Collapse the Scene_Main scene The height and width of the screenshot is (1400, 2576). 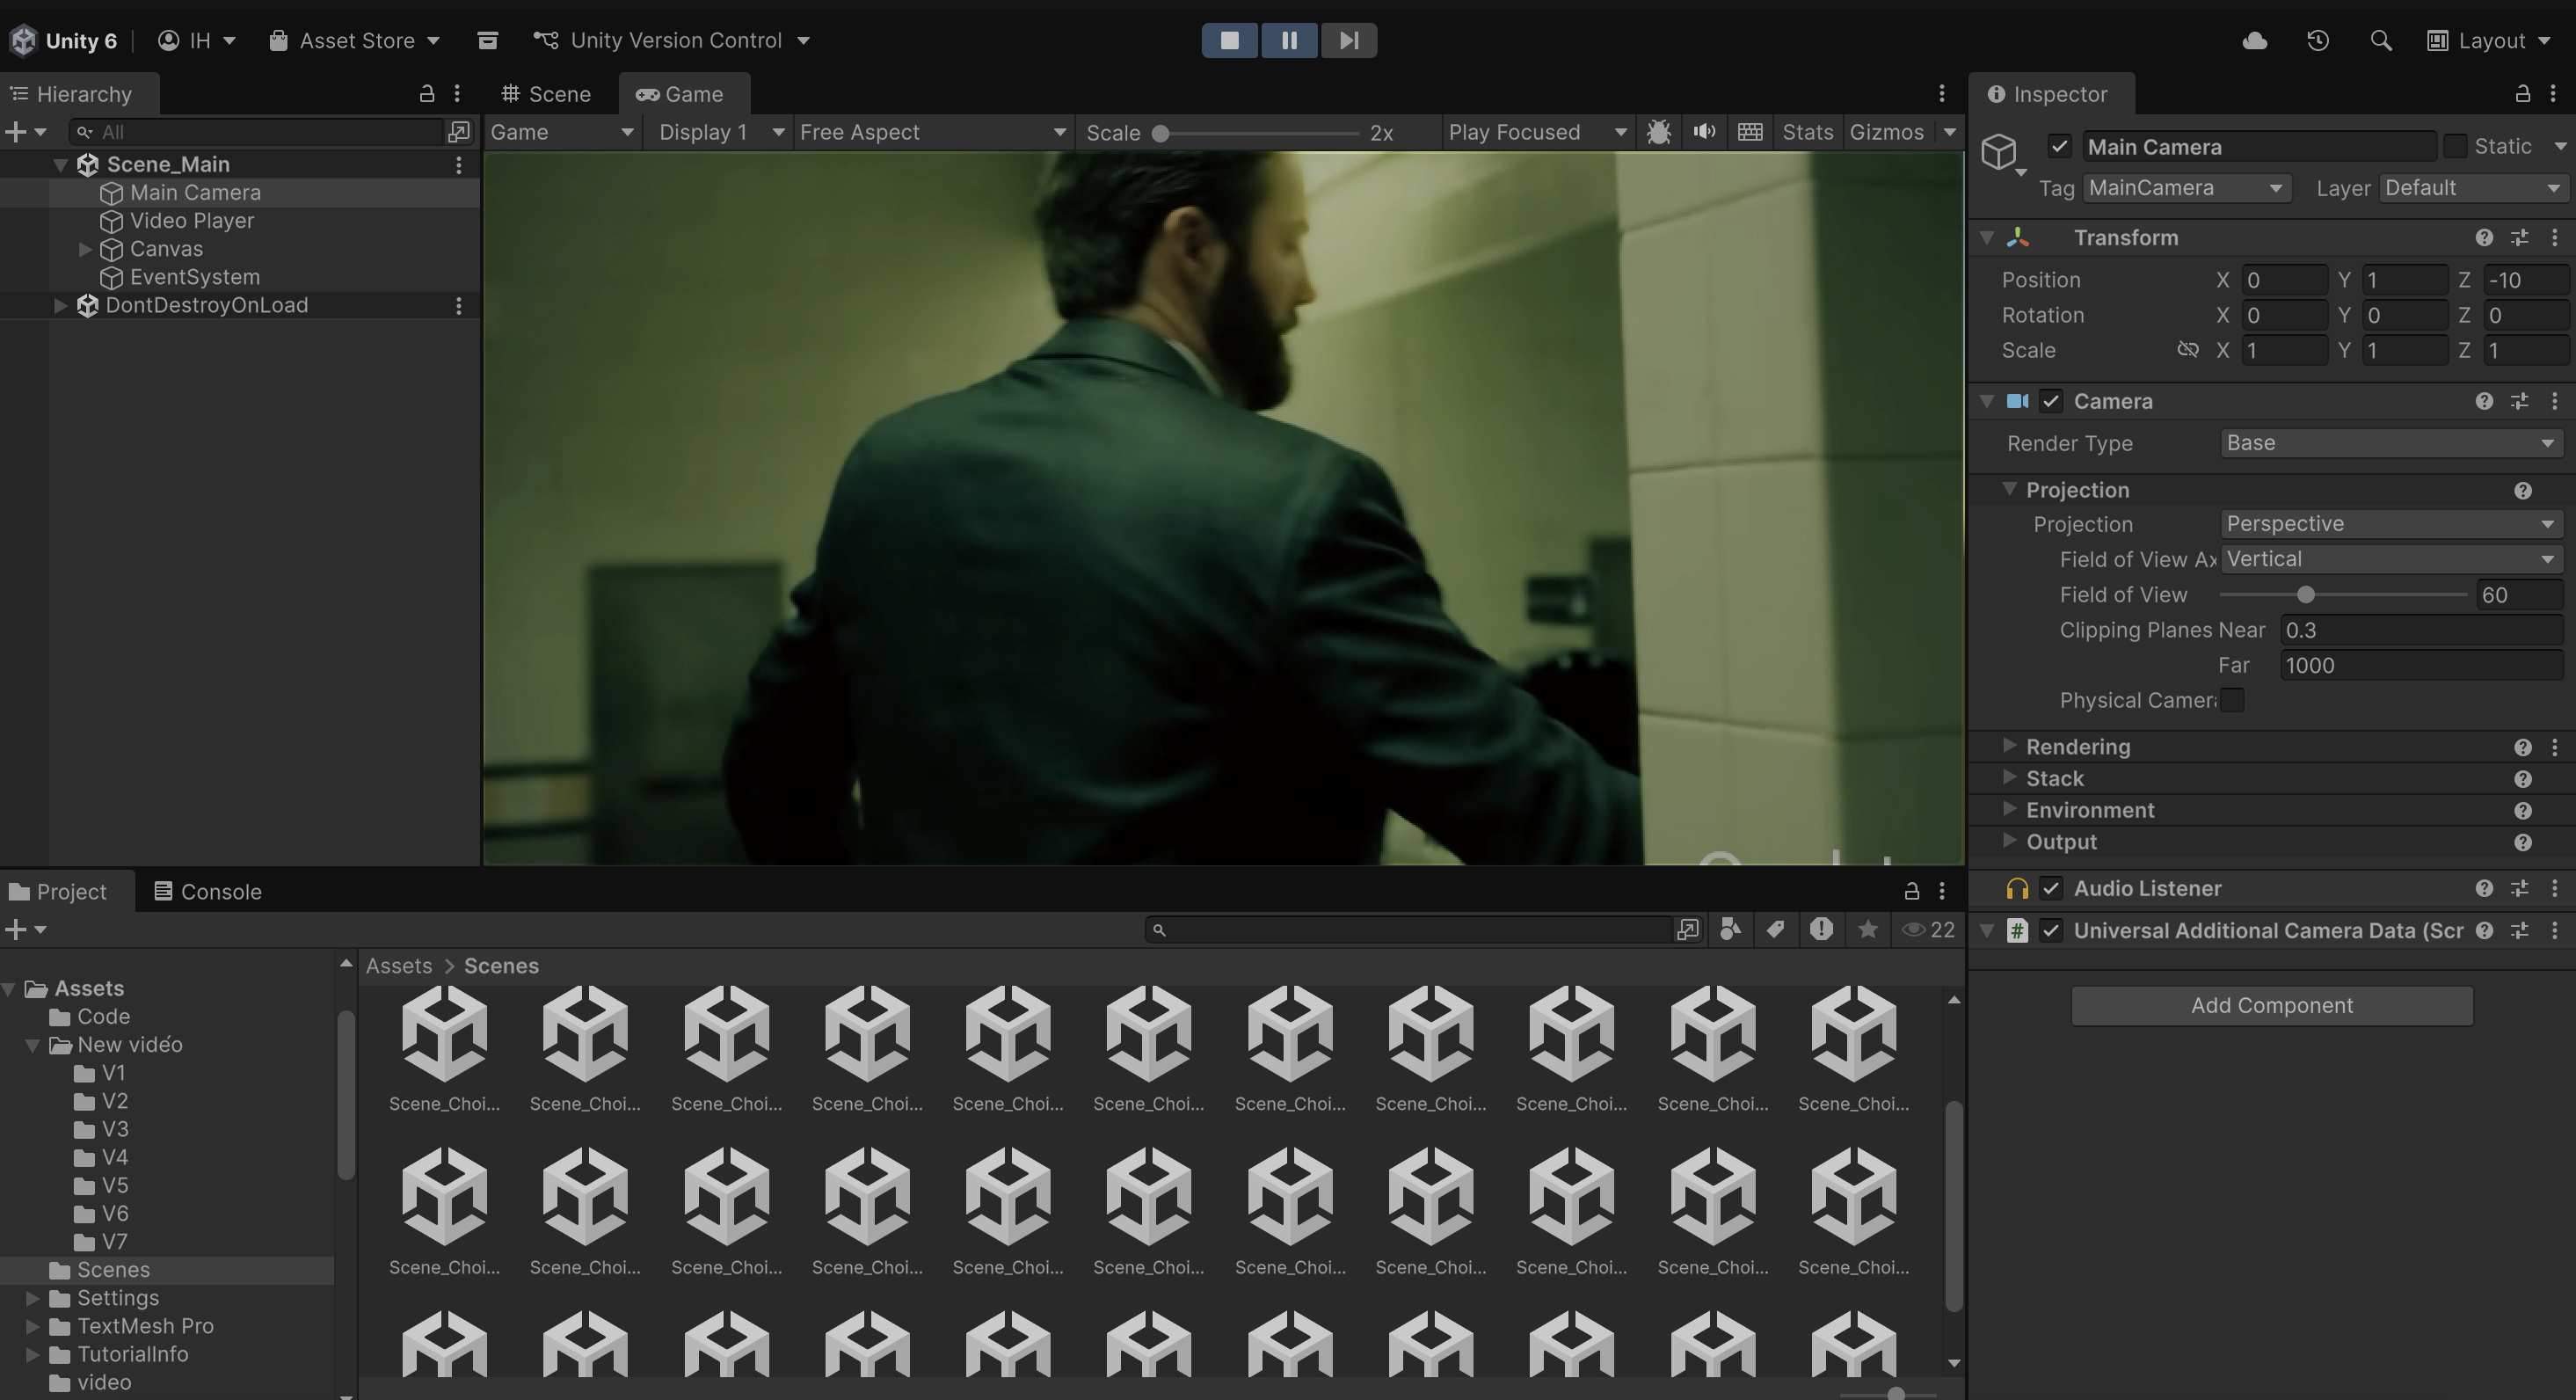(x=60, y=164)
